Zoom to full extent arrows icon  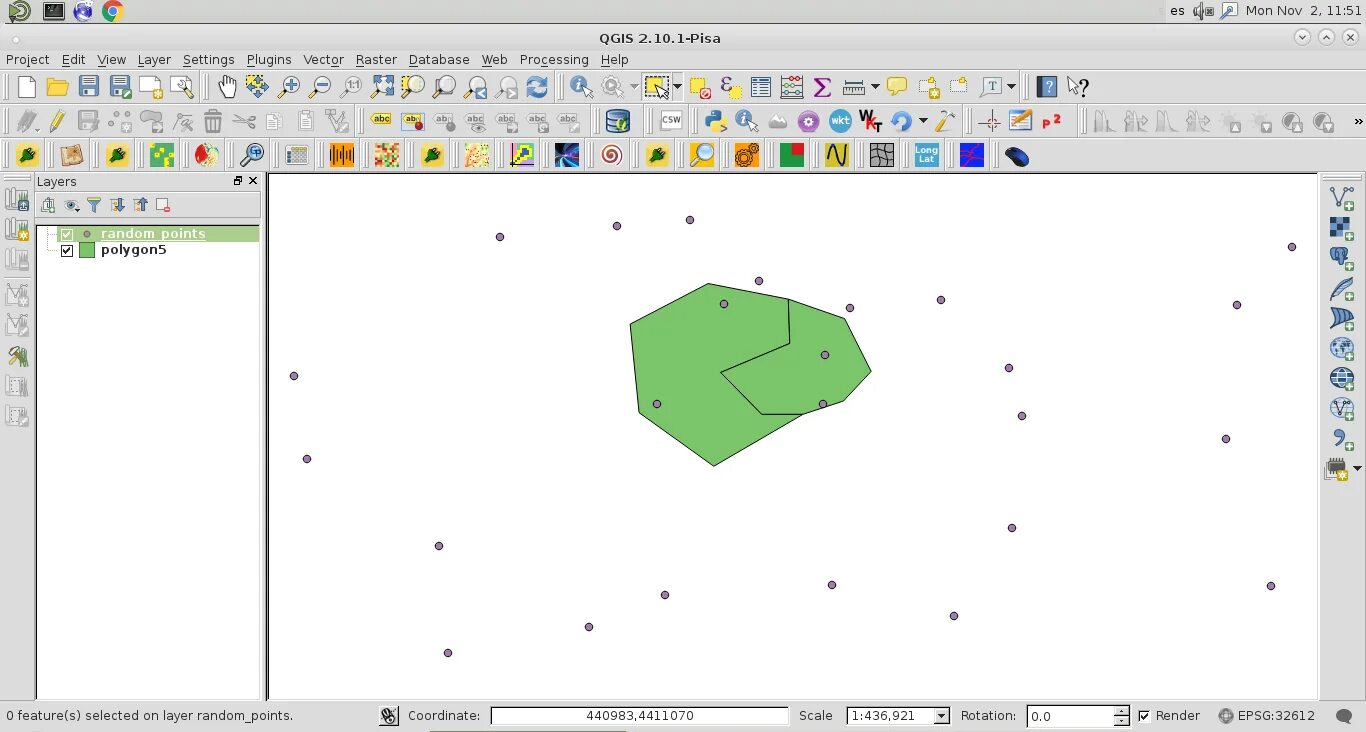[x=382, y=87]
